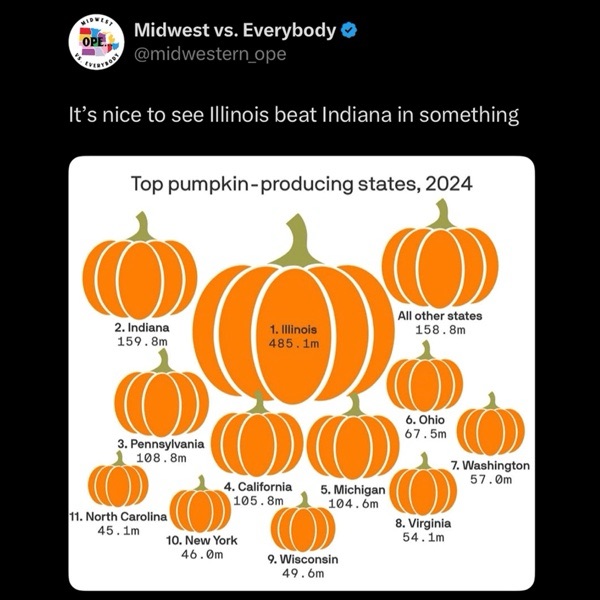
Task: Click the tweet text about Illinois beating Indiana
Action: pos(293,115)
